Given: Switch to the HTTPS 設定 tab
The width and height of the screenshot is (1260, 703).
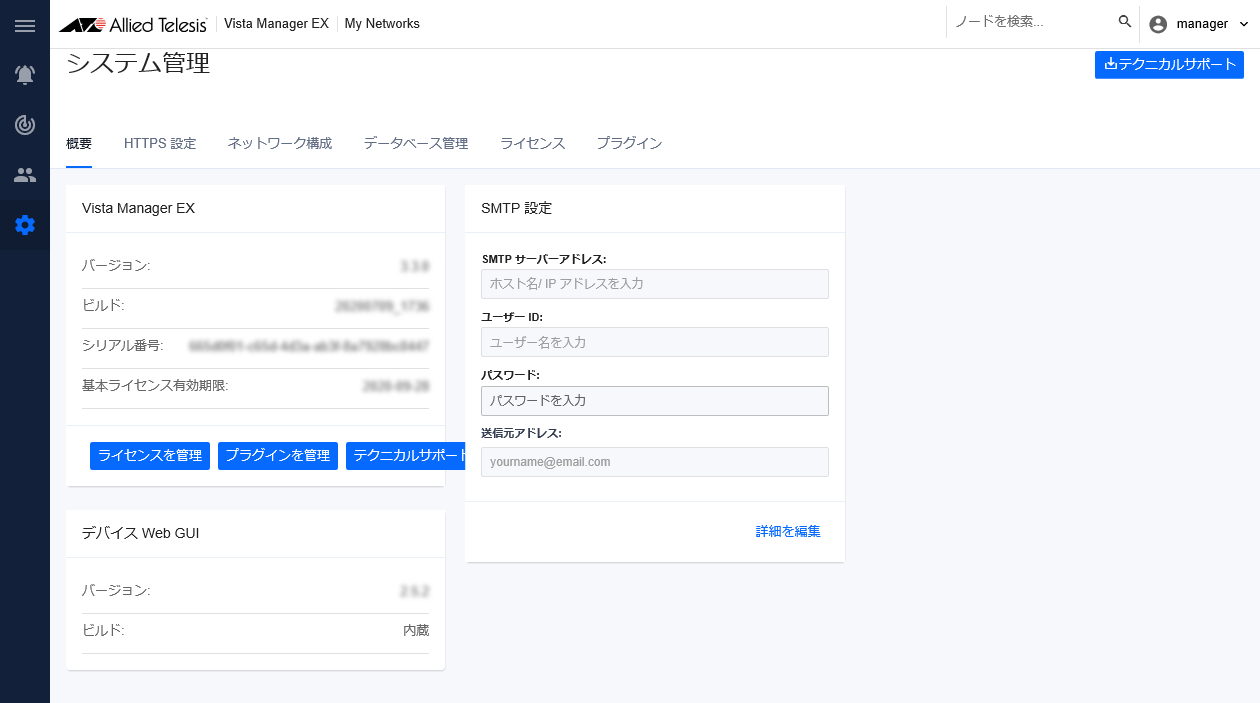Looking at the screenshot, I should (160, 143).
